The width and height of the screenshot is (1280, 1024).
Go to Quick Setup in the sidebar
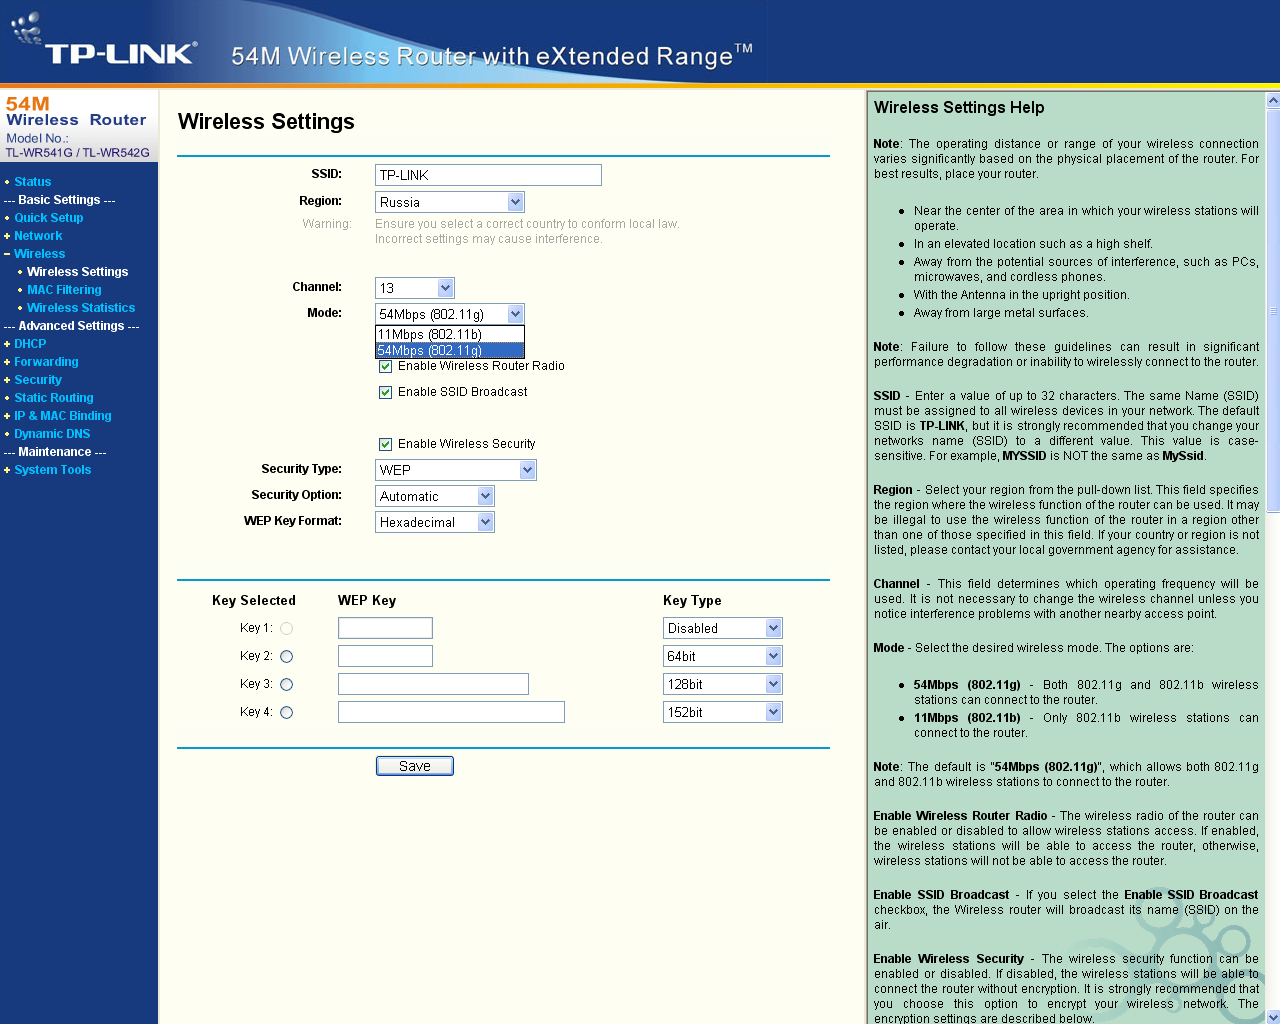(49, 218)
